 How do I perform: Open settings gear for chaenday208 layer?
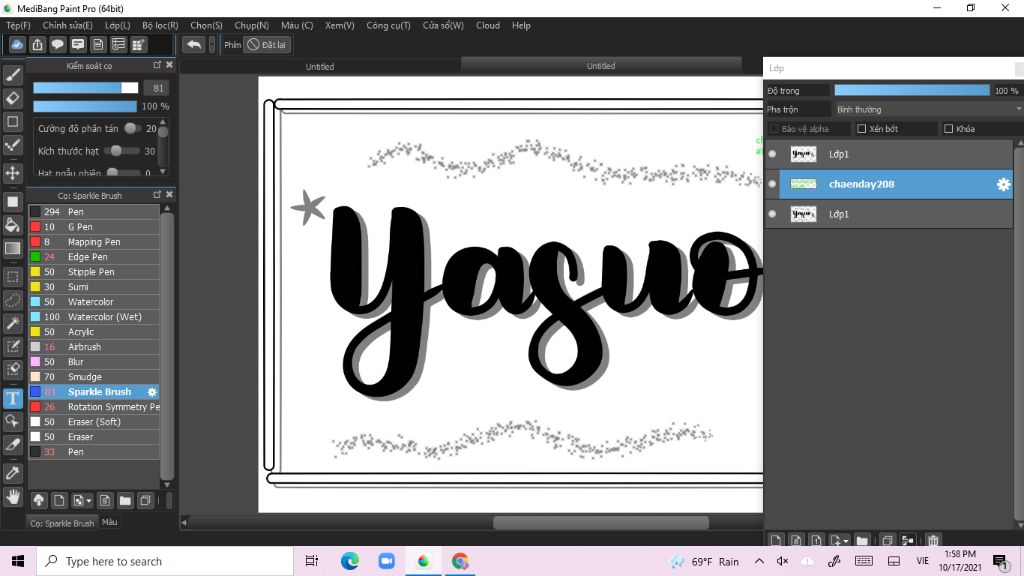click(x=1003, y=185)
